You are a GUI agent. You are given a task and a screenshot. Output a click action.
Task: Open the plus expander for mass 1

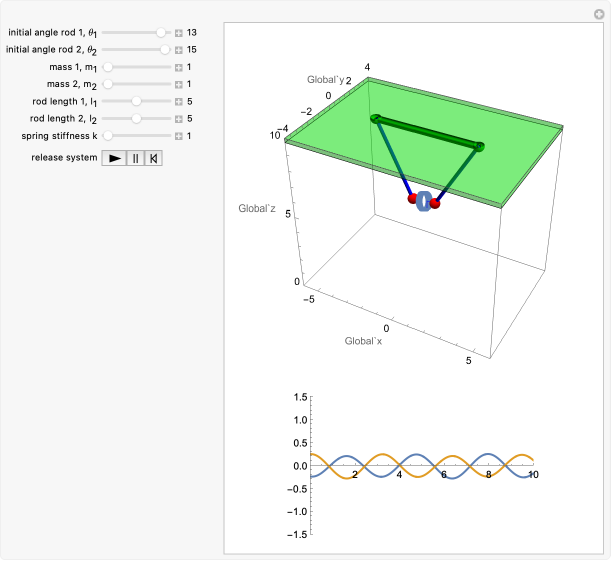(x=179, y=67)
